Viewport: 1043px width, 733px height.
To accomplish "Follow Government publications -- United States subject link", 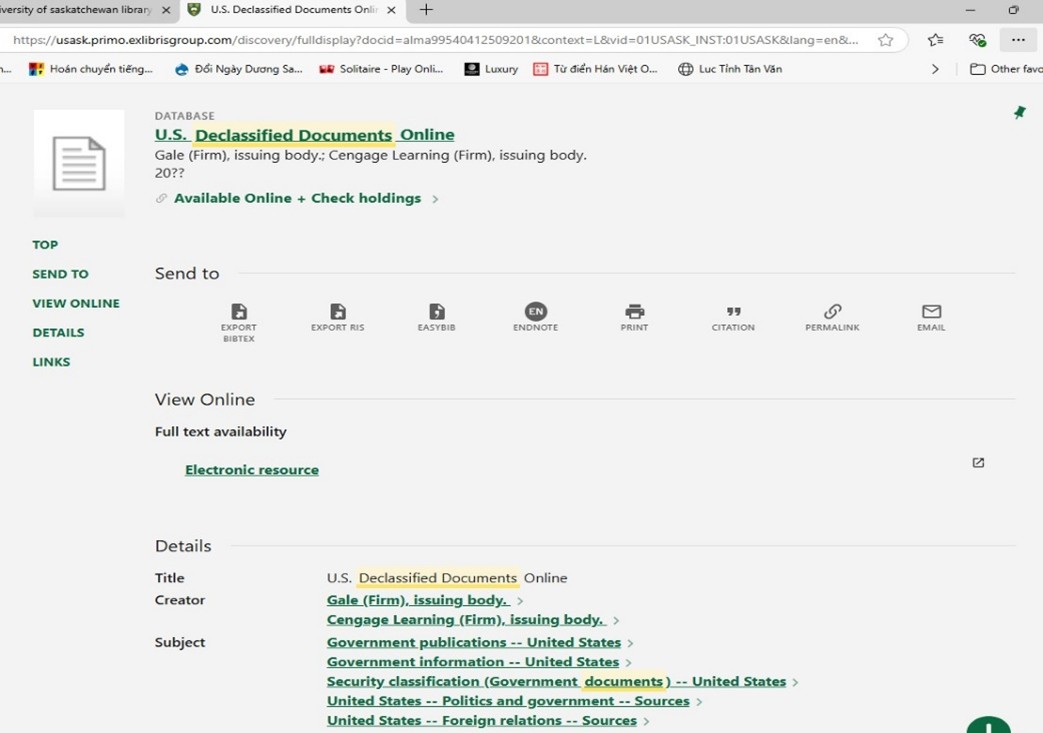I will (473, 643).
